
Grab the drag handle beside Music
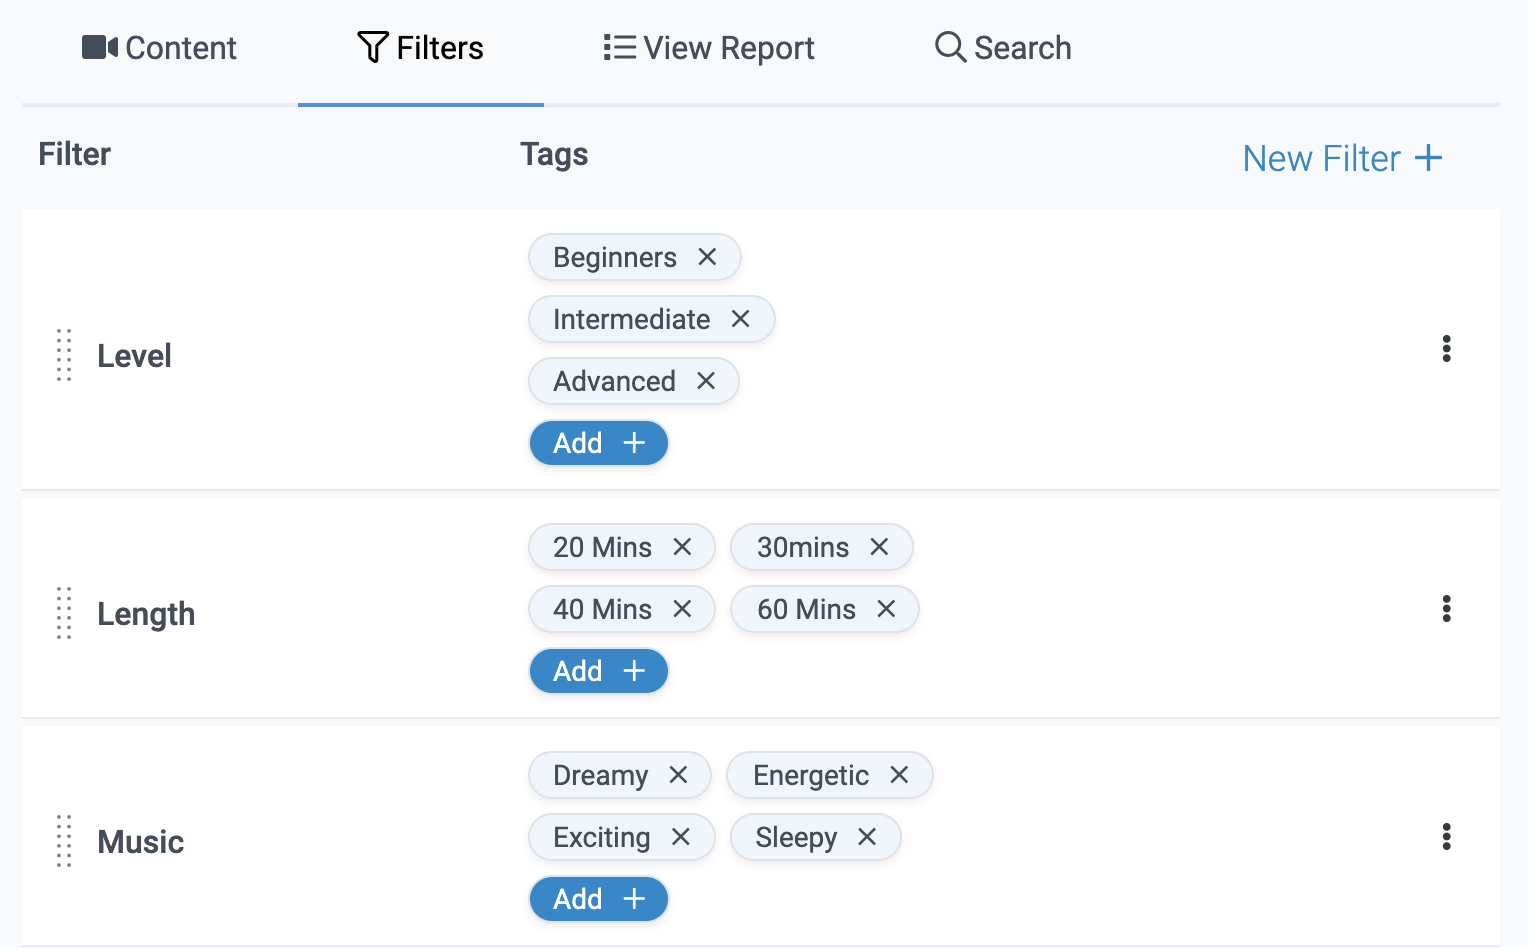coord(63,841)
